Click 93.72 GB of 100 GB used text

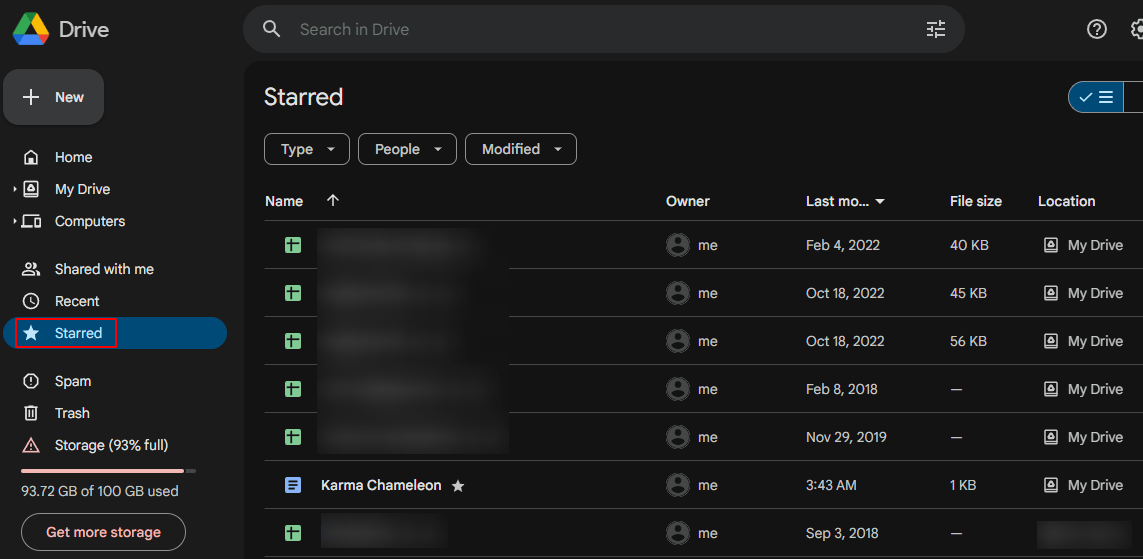[x=100, y=491]
